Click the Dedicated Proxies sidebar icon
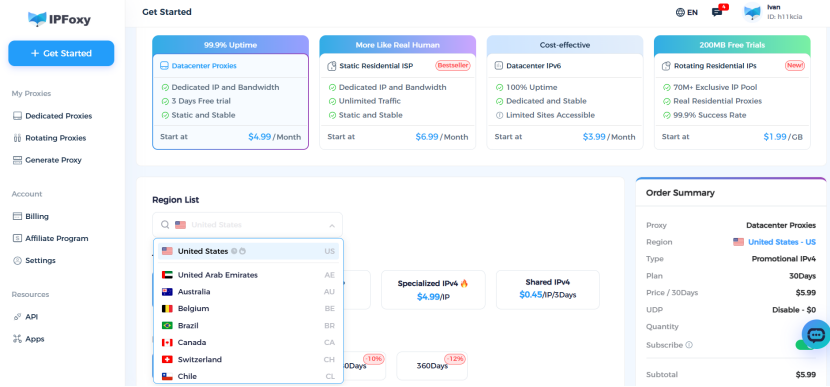 click(x=17, y=116)
